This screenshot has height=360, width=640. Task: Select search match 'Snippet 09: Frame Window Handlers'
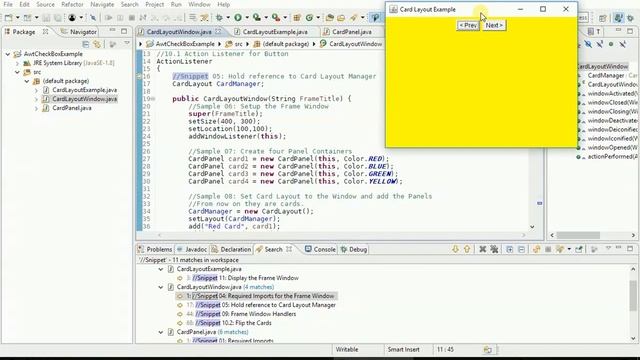[246, 314]
